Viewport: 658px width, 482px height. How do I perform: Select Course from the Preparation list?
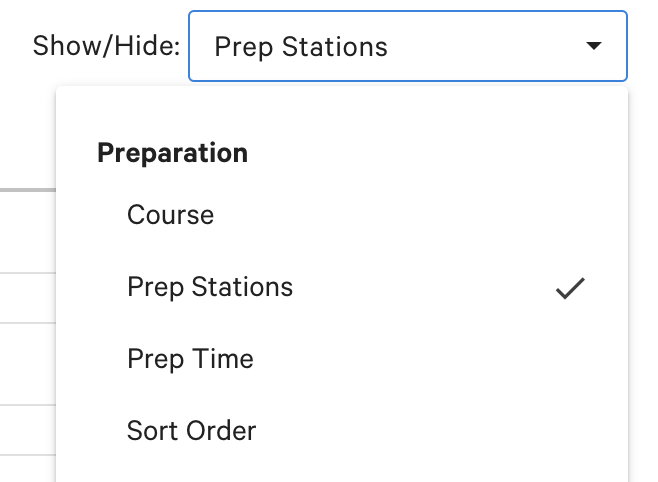(170, 215)
